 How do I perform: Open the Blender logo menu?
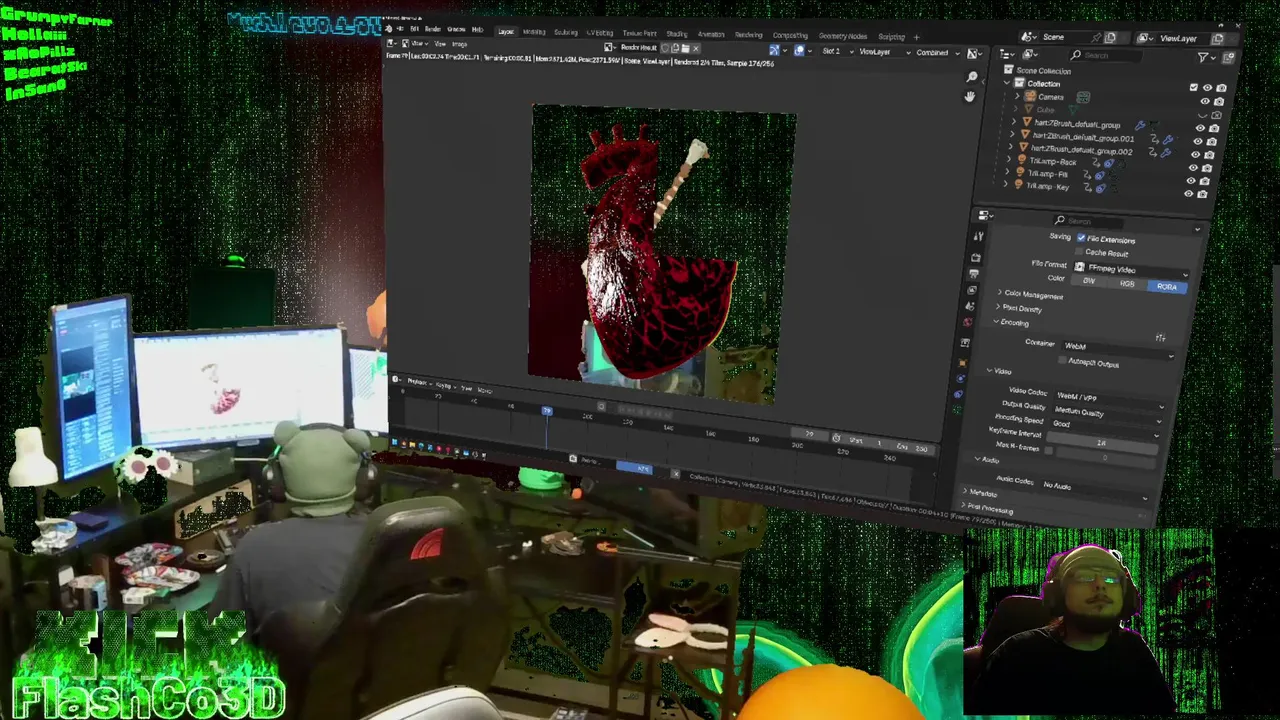[389, 29]
